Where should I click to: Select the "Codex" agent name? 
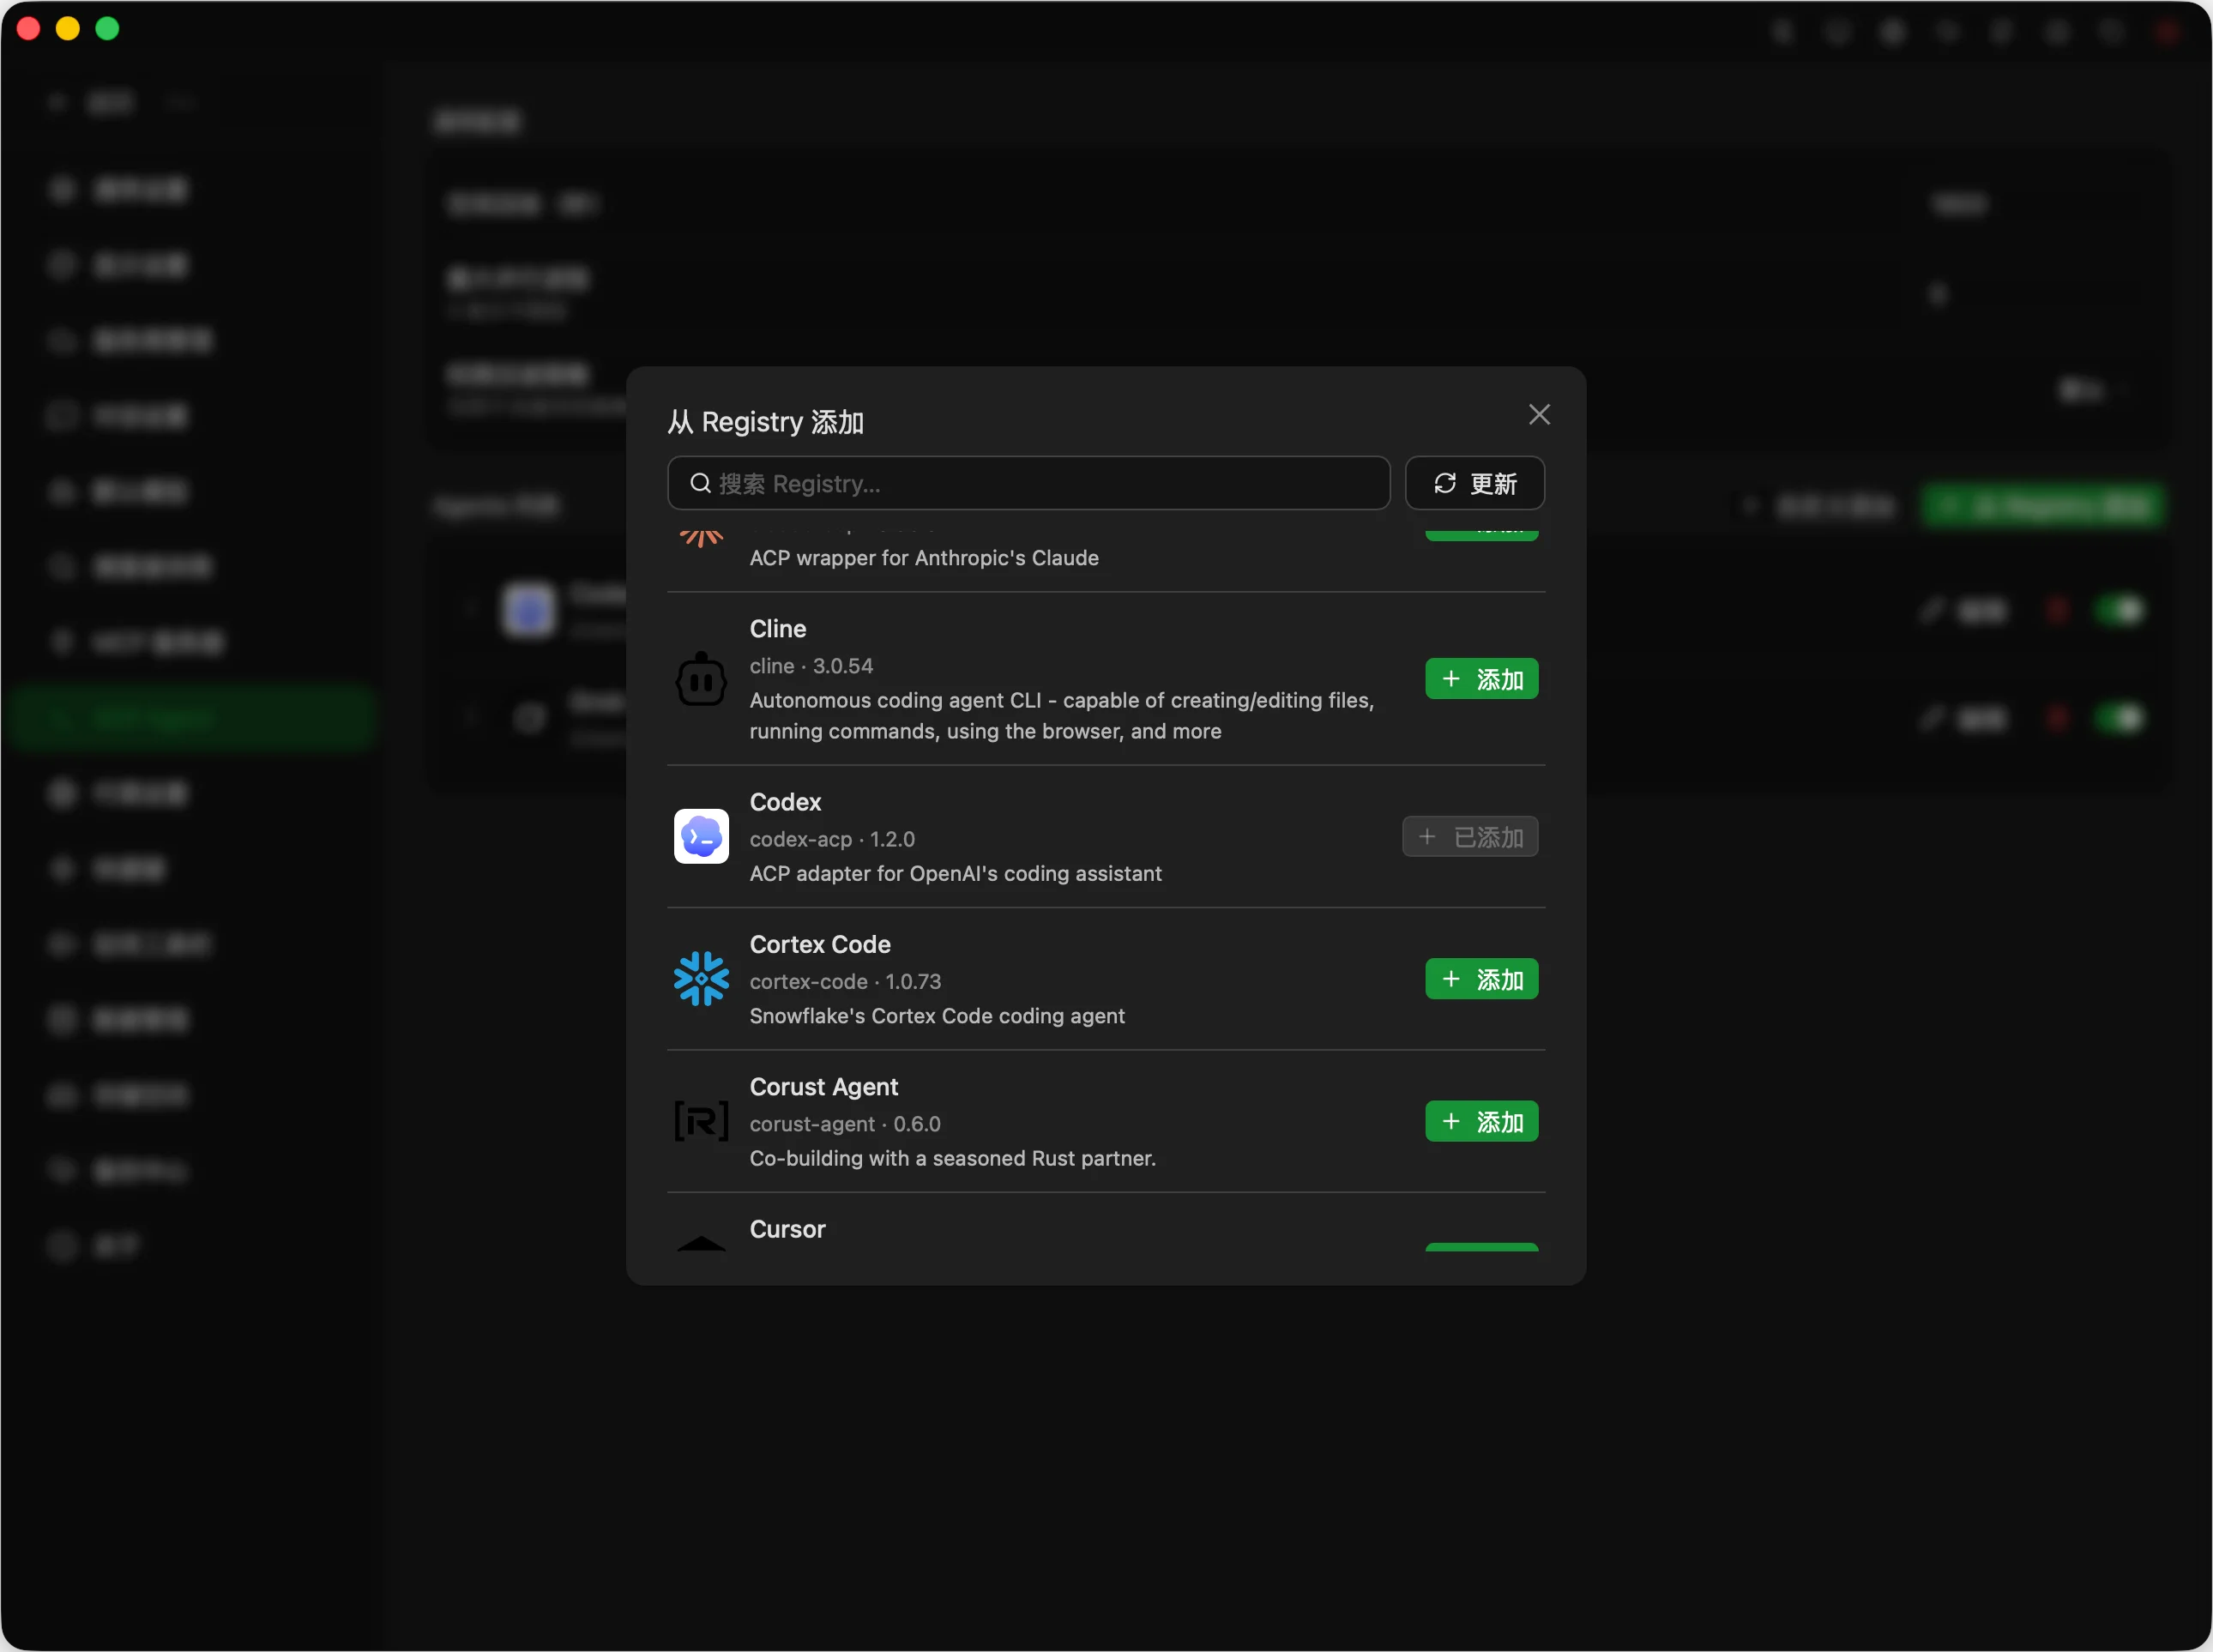(785, 802)
